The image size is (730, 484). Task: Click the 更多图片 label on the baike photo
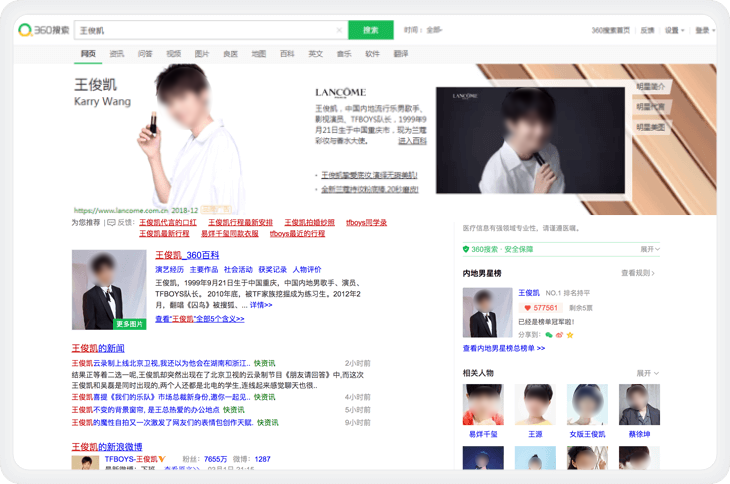pos(129,324)
